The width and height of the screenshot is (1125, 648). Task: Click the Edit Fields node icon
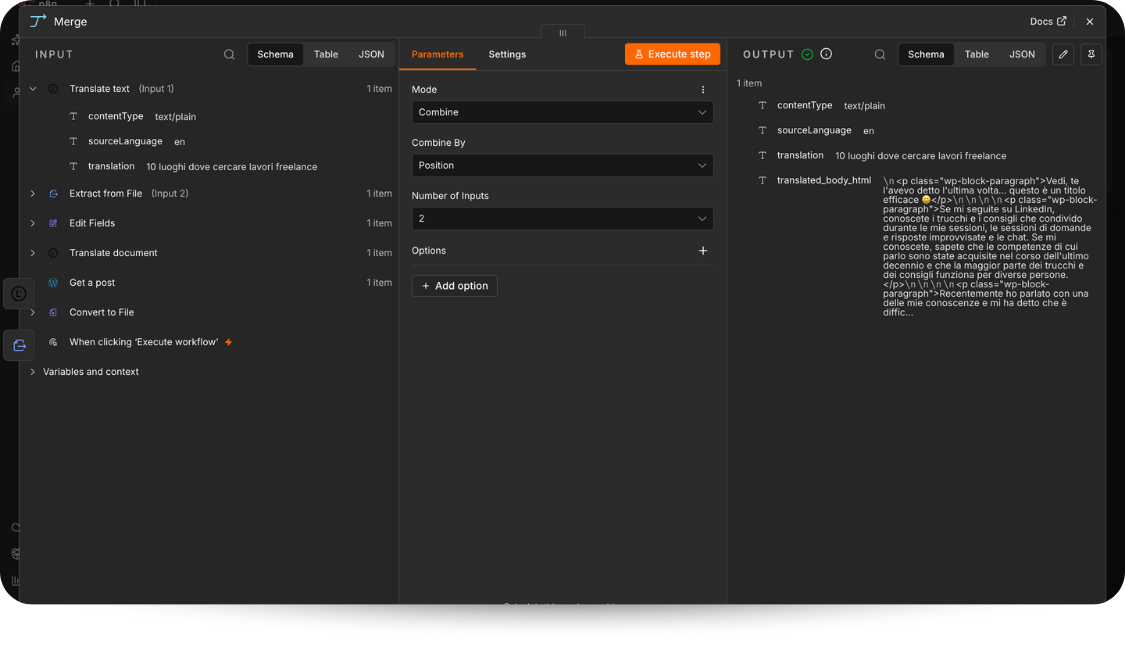(53, 223)
